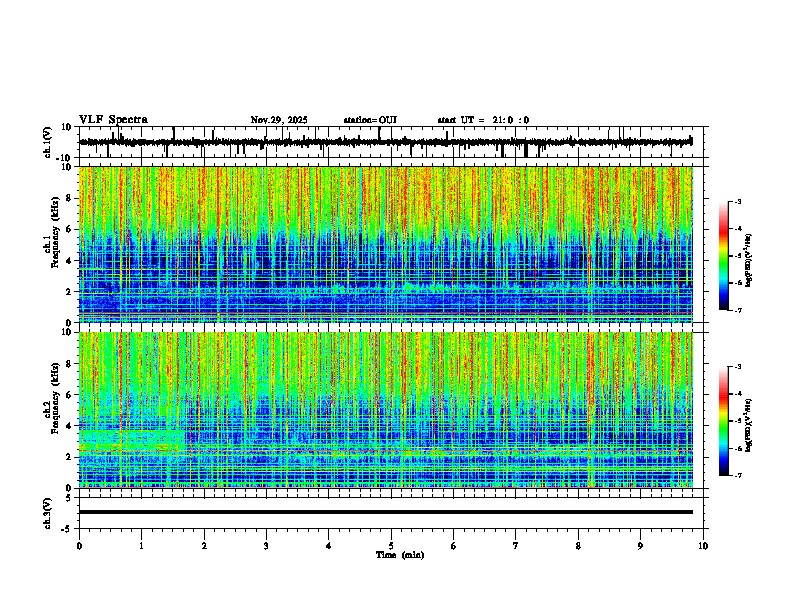Click time axis tick label "7"

pyautogui.click(x=516, y=546)
